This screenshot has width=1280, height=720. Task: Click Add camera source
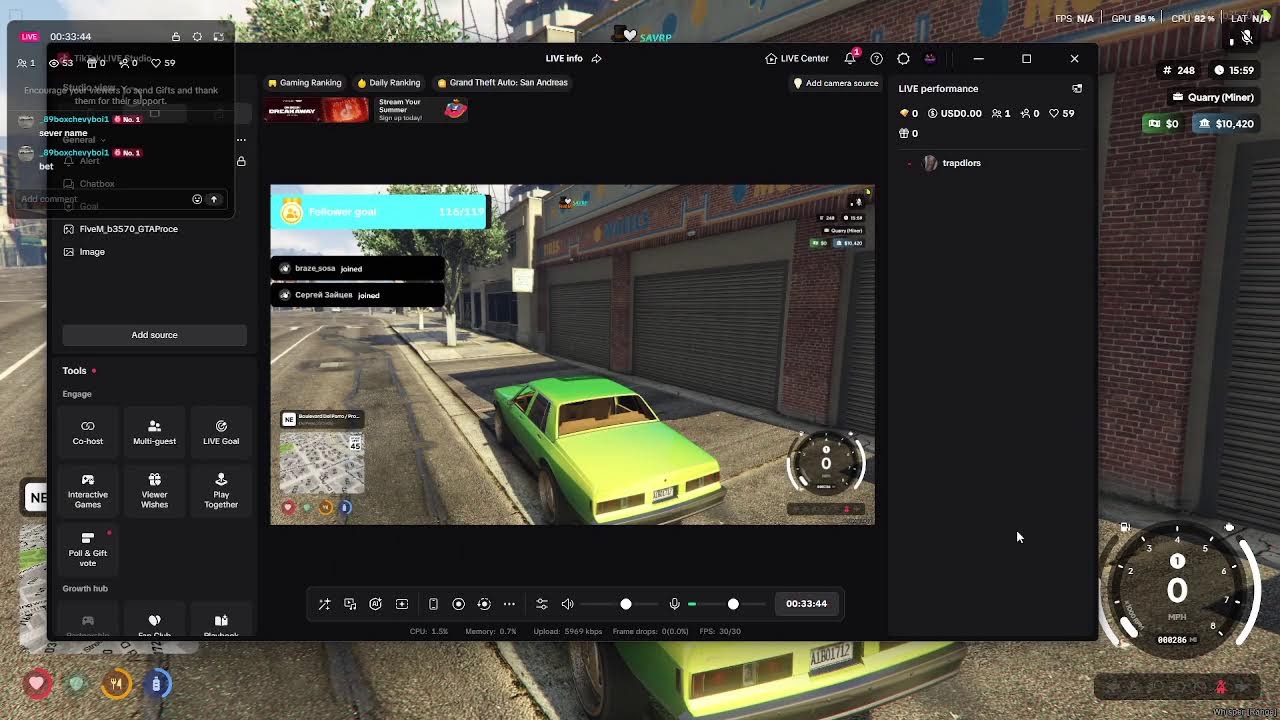[x=835, y=83]
